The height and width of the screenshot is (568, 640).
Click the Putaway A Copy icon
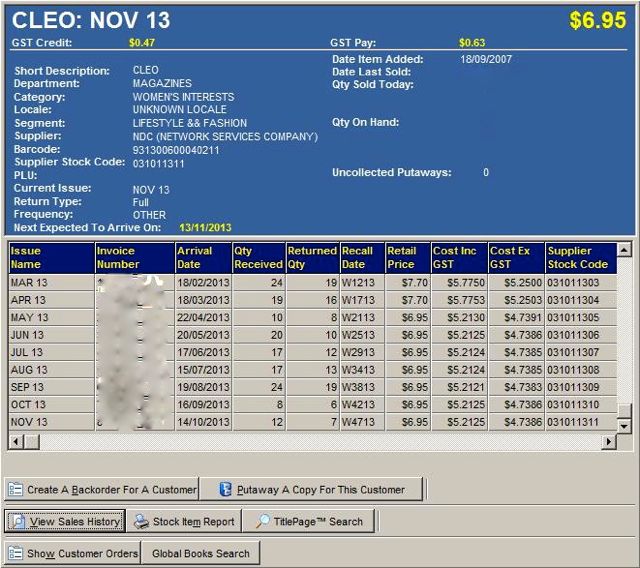[x=225, y=490]
